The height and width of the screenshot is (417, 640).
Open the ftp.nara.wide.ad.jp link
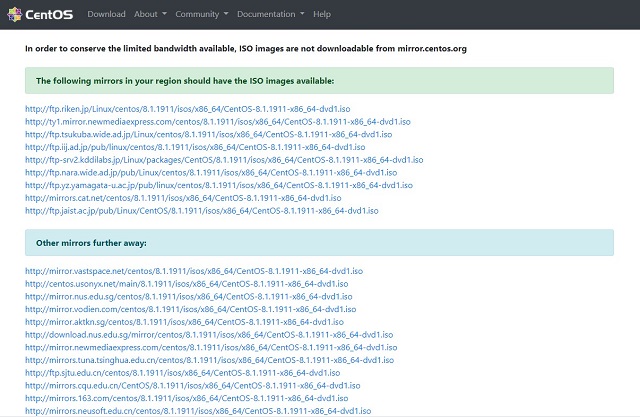click(211, 172)
